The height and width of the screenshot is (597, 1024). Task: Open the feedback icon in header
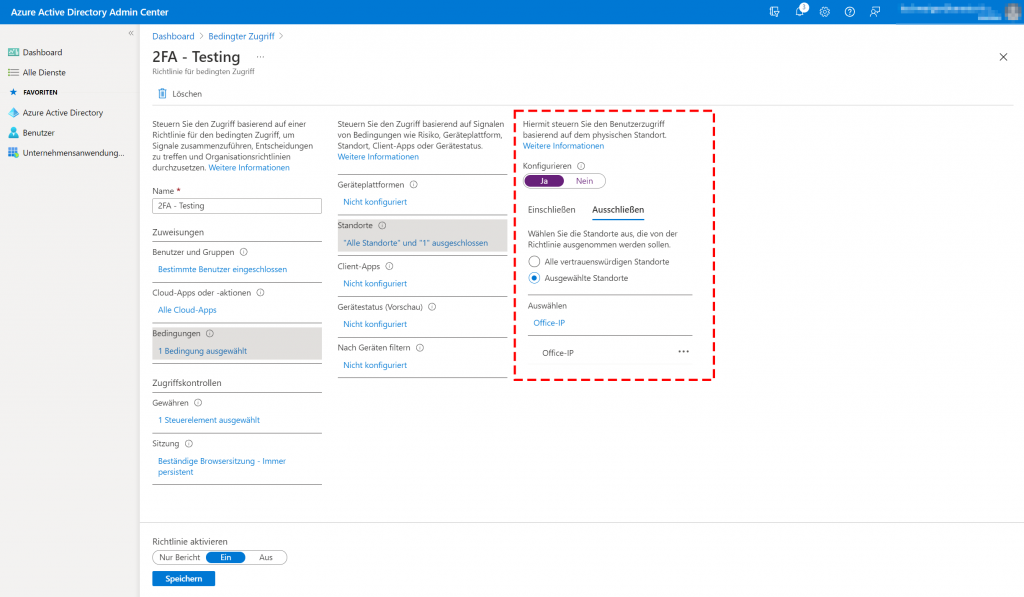[875, 12]
